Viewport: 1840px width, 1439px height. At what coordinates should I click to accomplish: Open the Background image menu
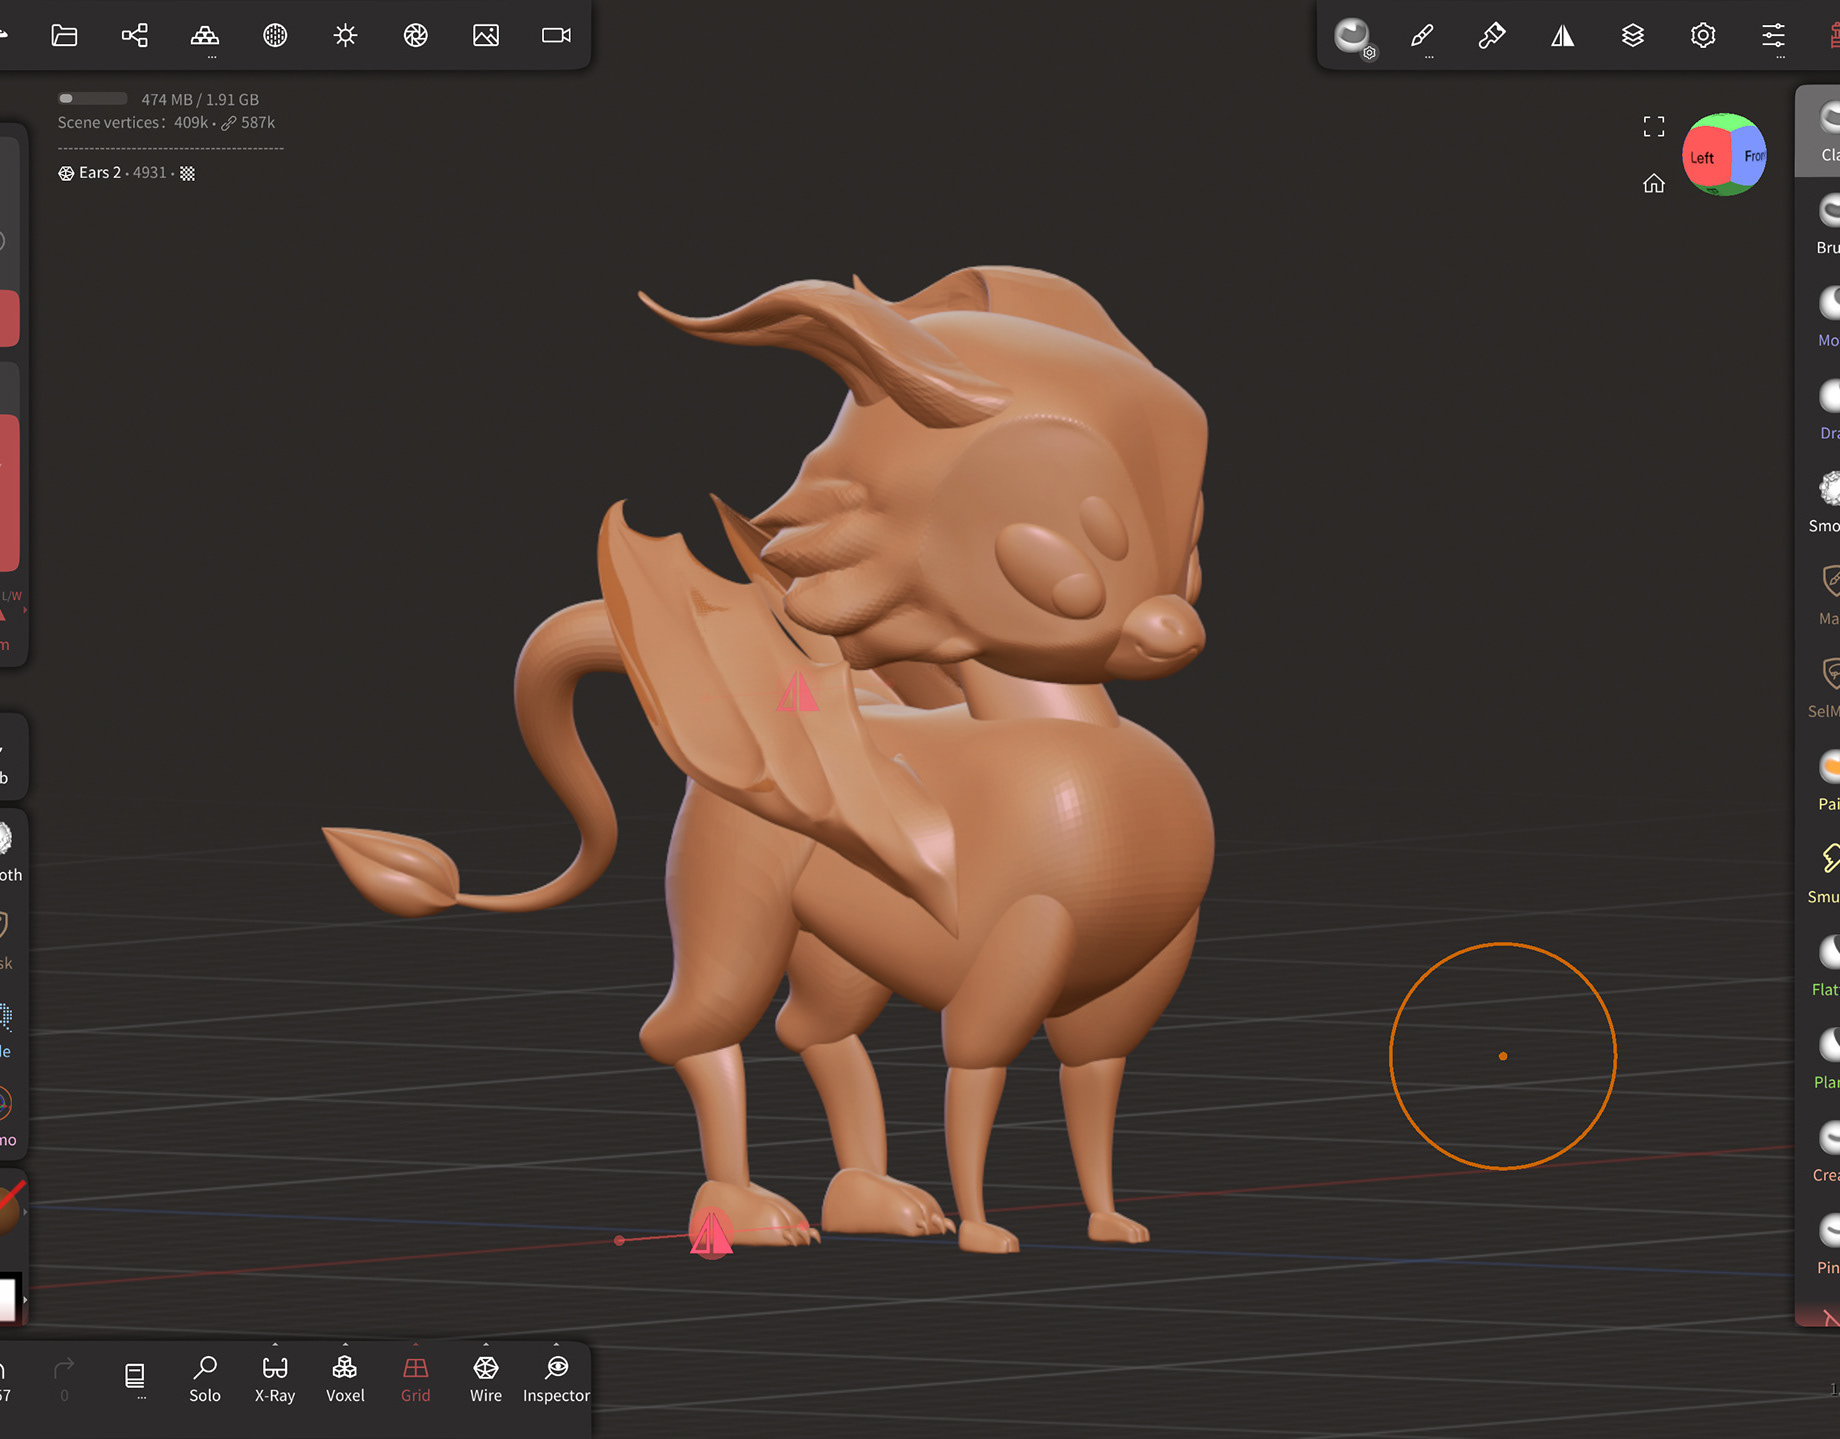486,36
